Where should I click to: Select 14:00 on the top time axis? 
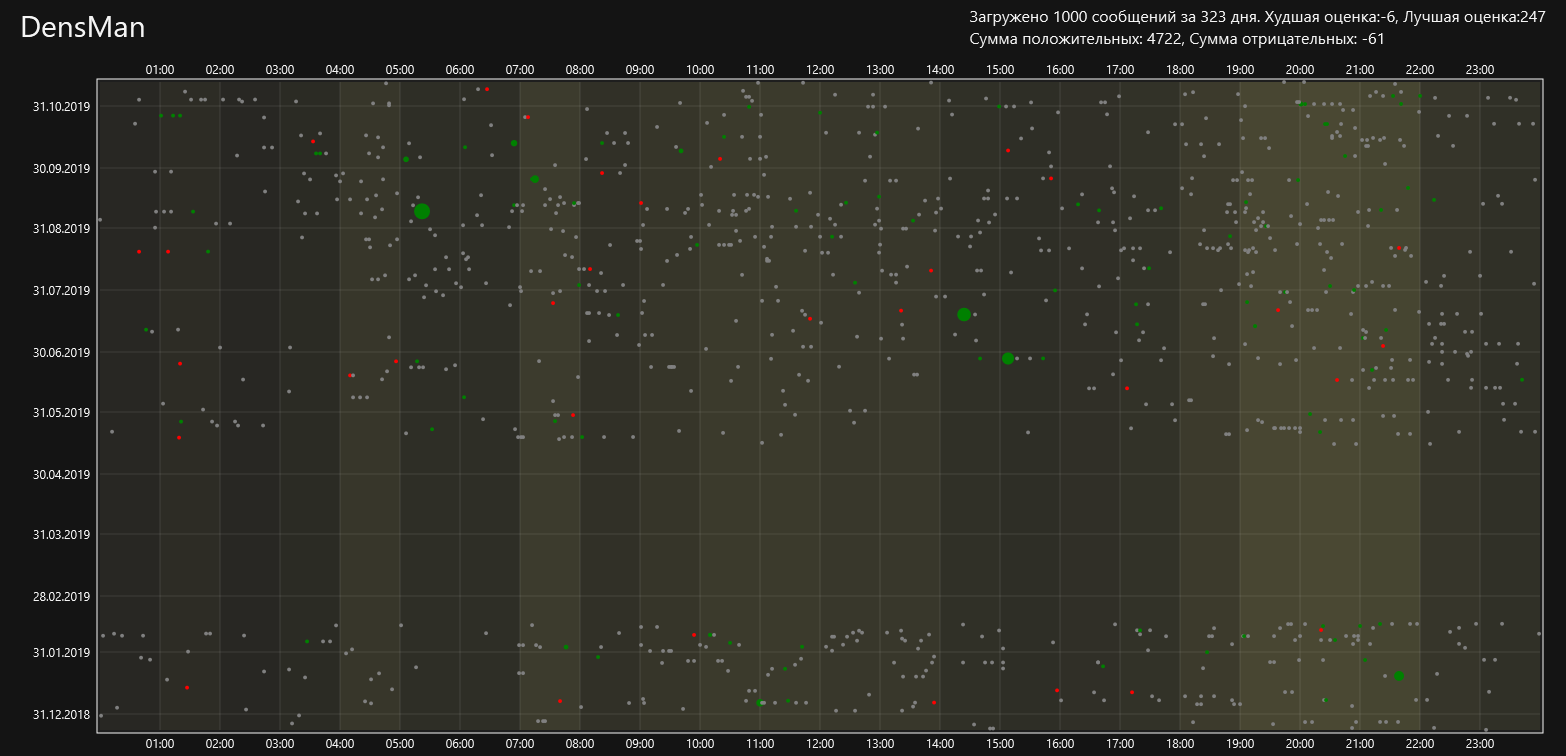(940, 70)
